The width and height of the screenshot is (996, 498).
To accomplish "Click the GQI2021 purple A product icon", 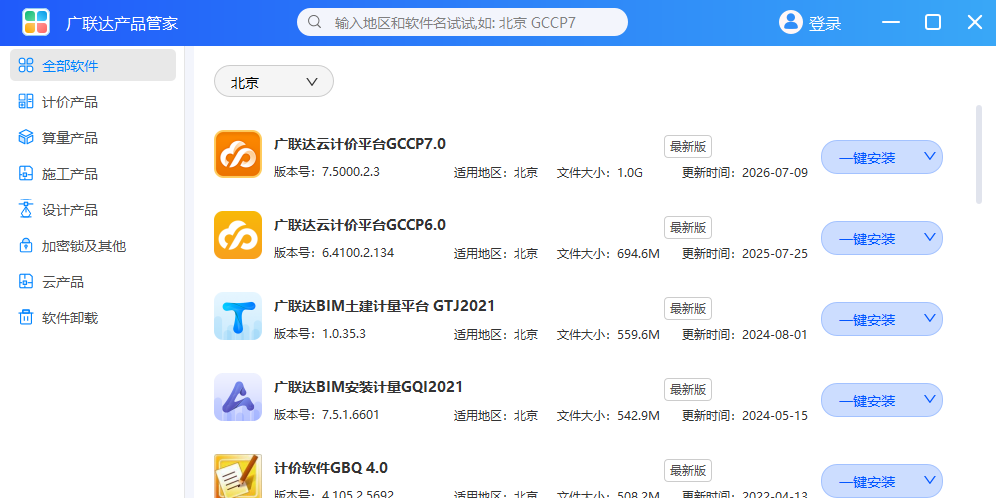I will pyautogui.click(x=238, y=397).
